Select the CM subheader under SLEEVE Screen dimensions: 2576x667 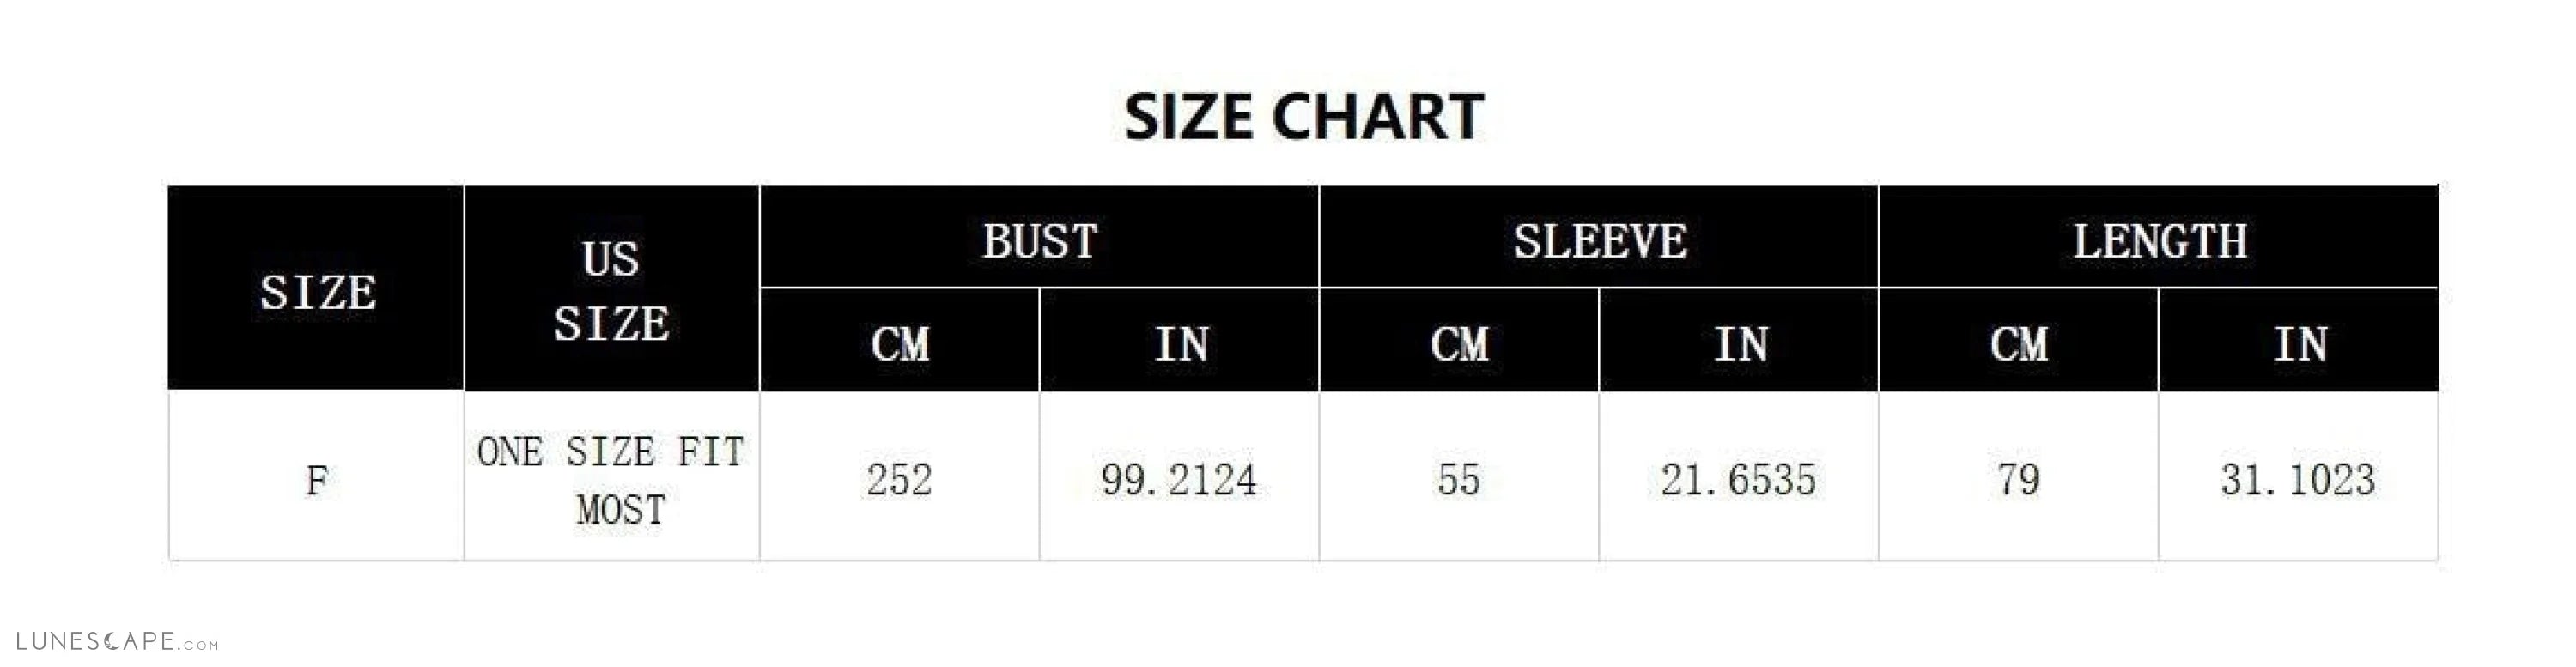pyautogui.click(x=1460, y=340)
